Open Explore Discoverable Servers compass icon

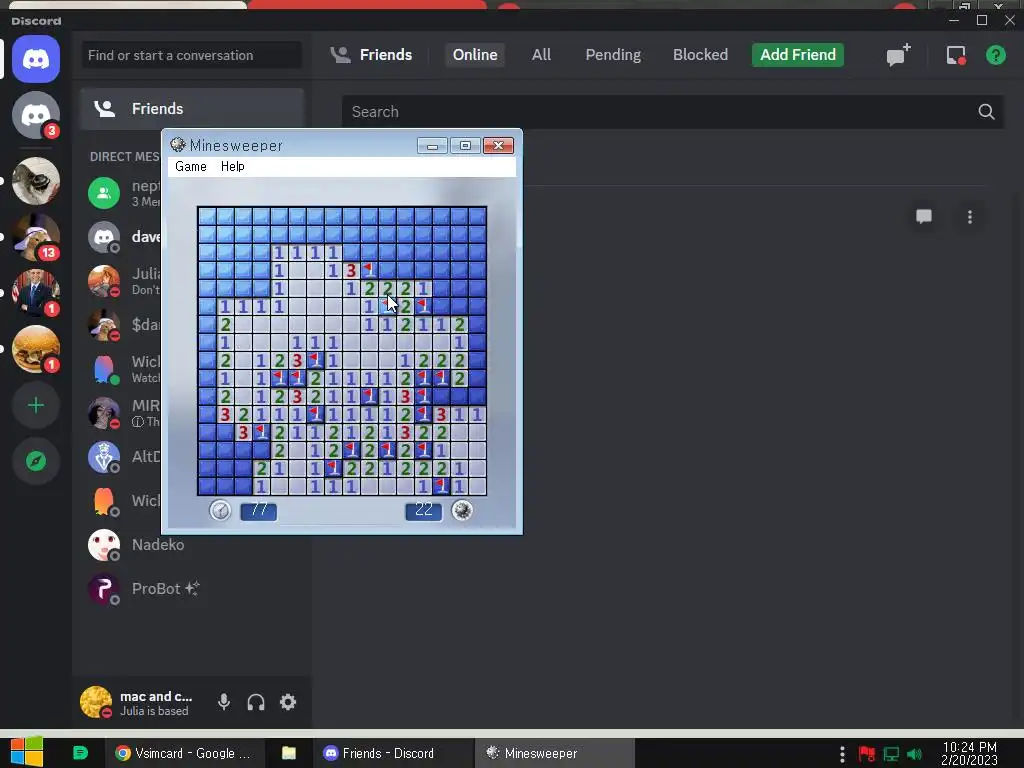click(x=36, y=461)
